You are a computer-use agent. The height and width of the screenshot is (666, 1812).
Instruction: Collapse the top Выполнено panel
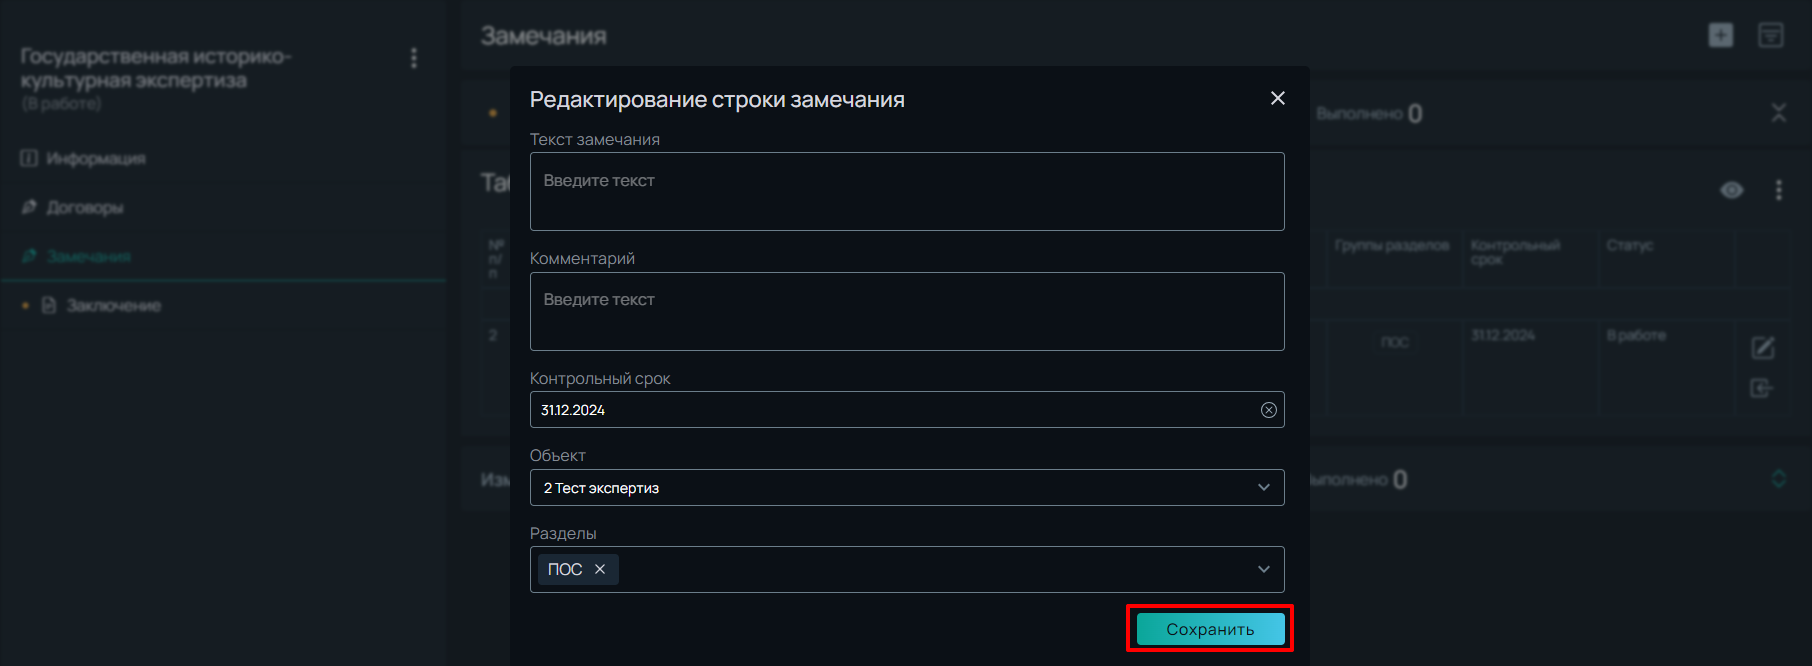tap(1778, 113)
